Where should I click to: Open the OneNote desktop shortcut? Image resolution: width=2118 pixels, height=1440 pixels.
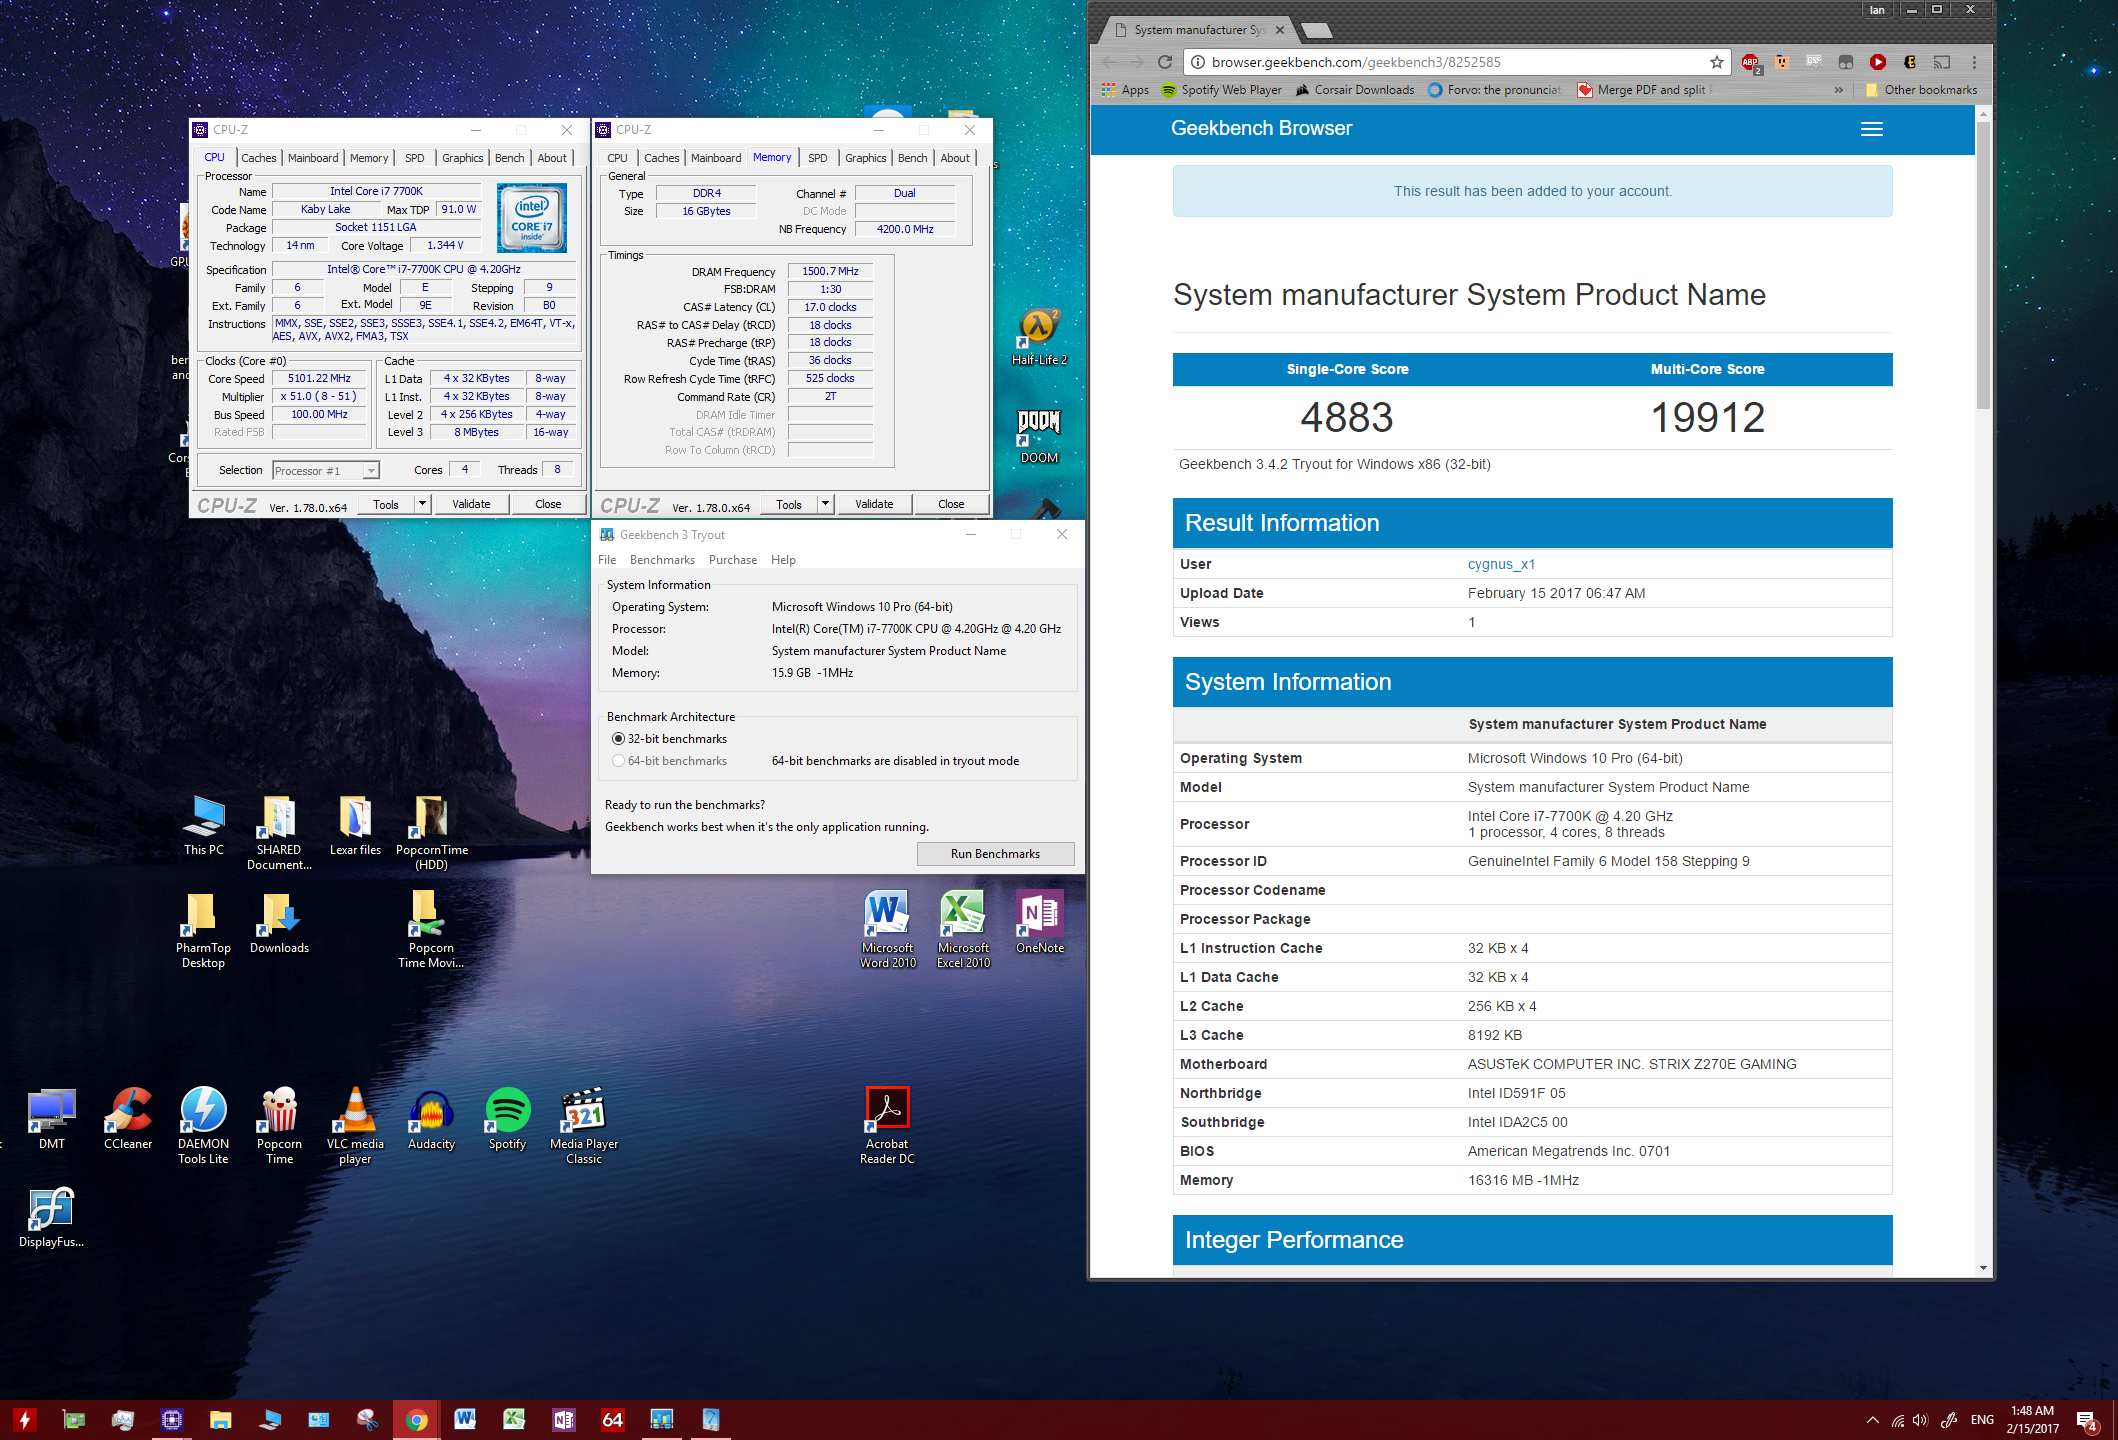click(1040, 922)
